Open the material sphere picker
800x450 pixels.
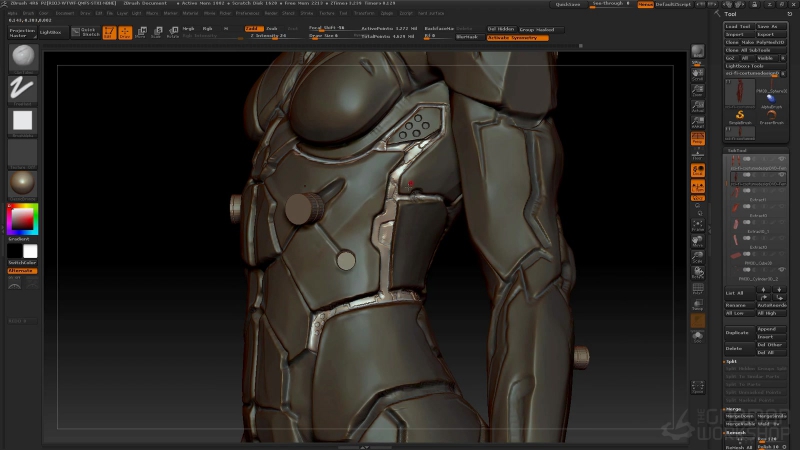coord(23,183)
